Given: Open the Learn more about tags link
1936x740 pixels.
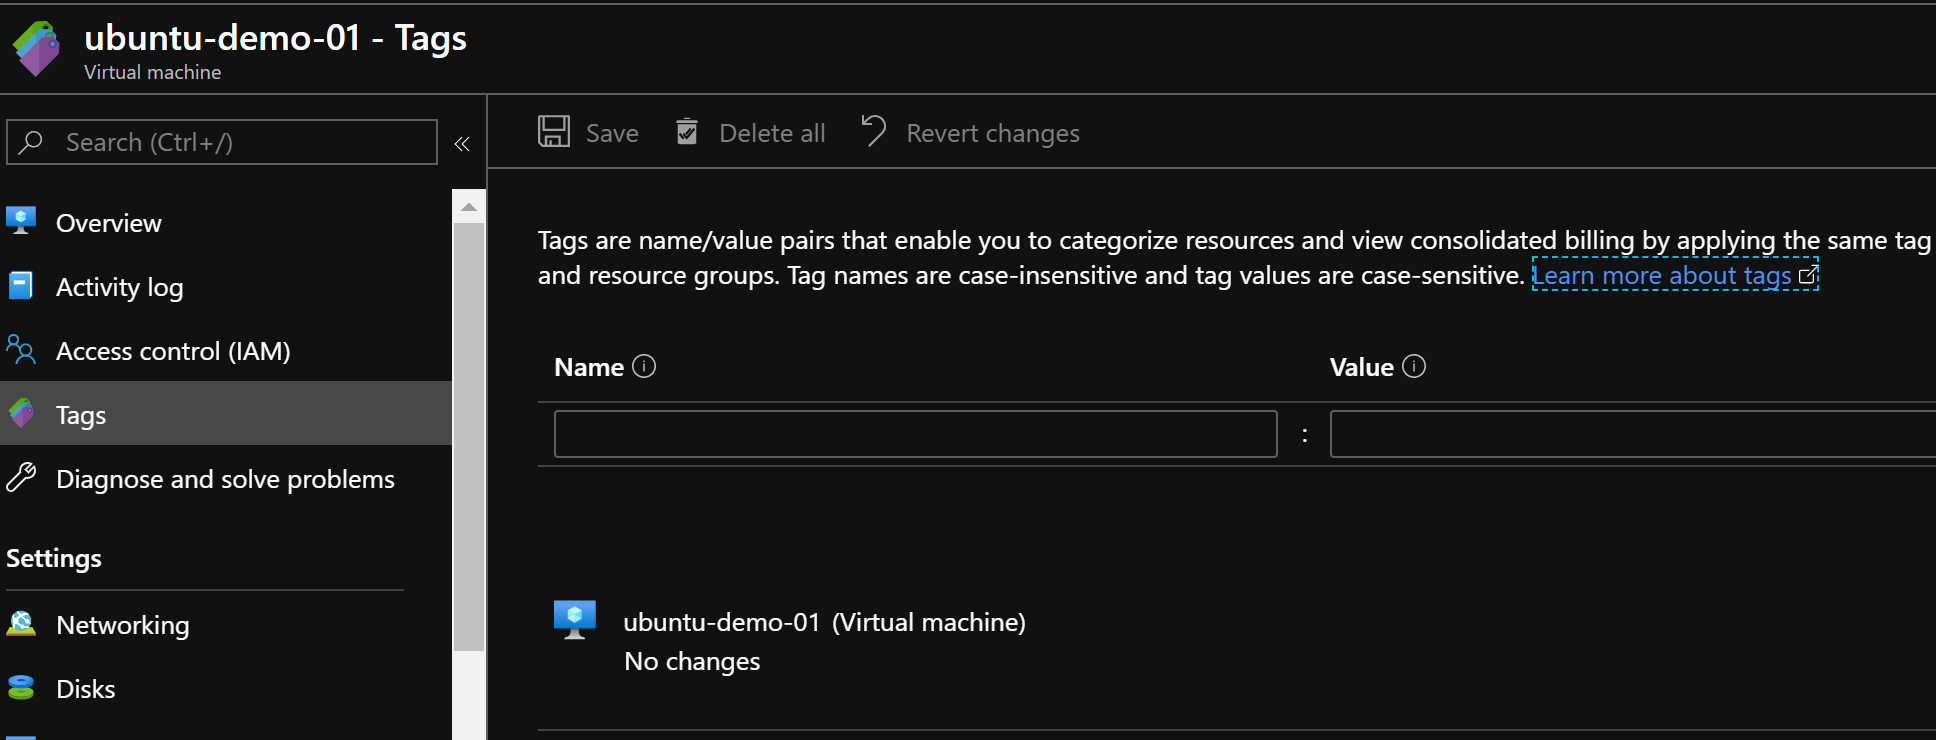Looking at the screenshot, I should (1675, 275).
